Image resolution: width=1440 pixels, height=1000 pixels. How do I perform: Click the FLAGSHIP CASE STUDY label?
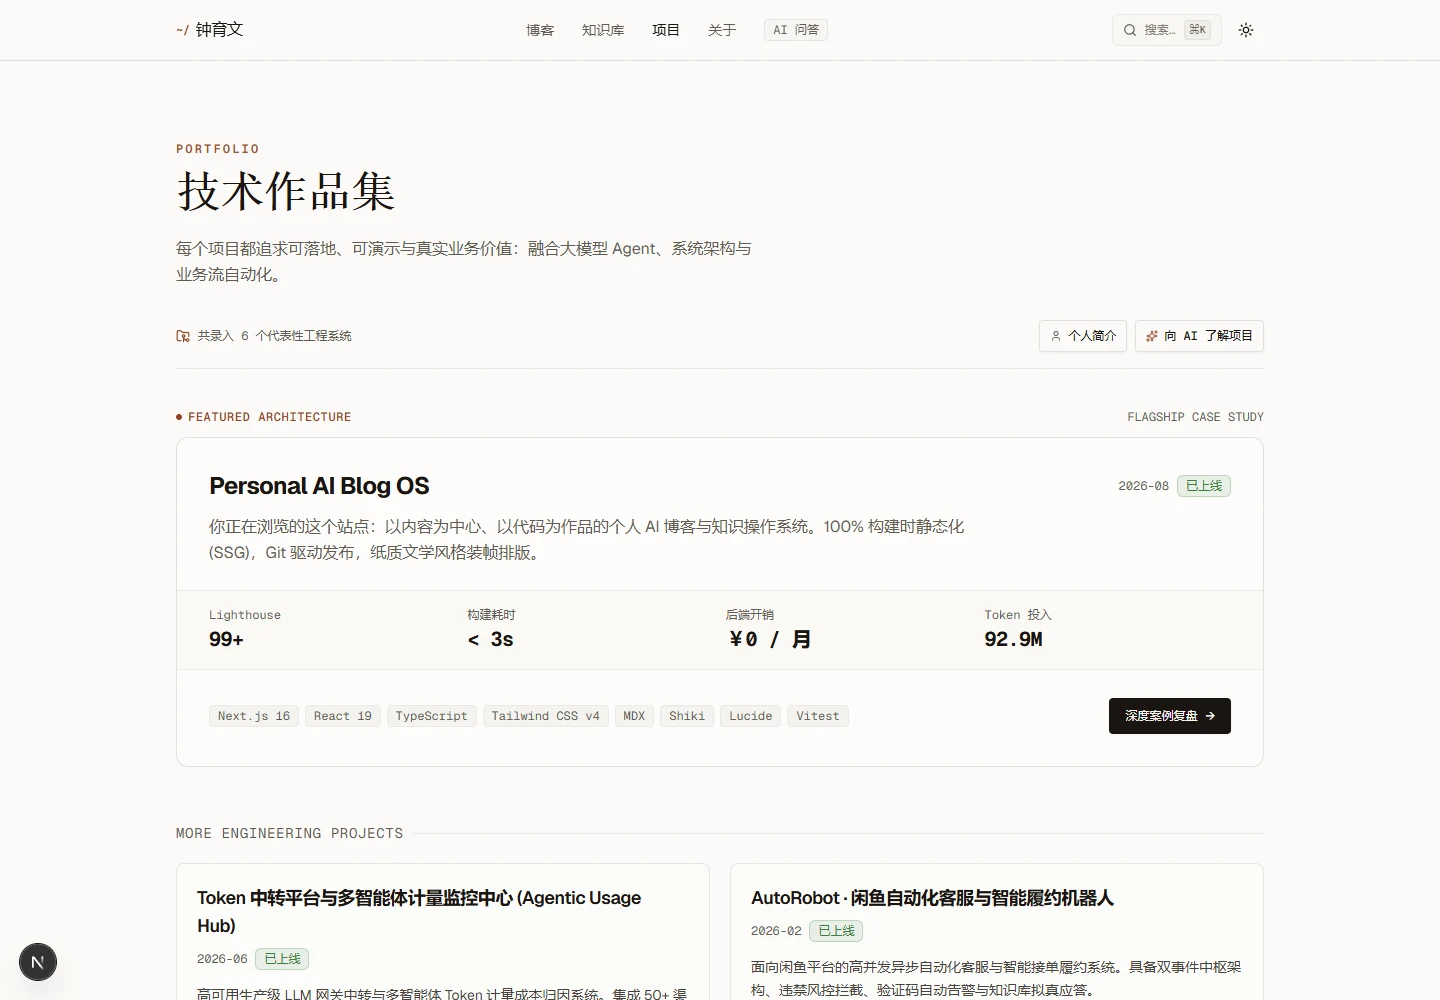1196,417
